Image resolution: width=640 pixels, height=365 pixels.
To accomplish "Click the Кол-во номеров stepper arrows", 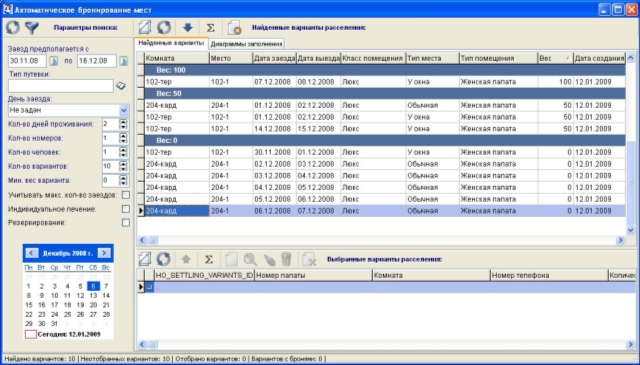I will pos(123,138).
